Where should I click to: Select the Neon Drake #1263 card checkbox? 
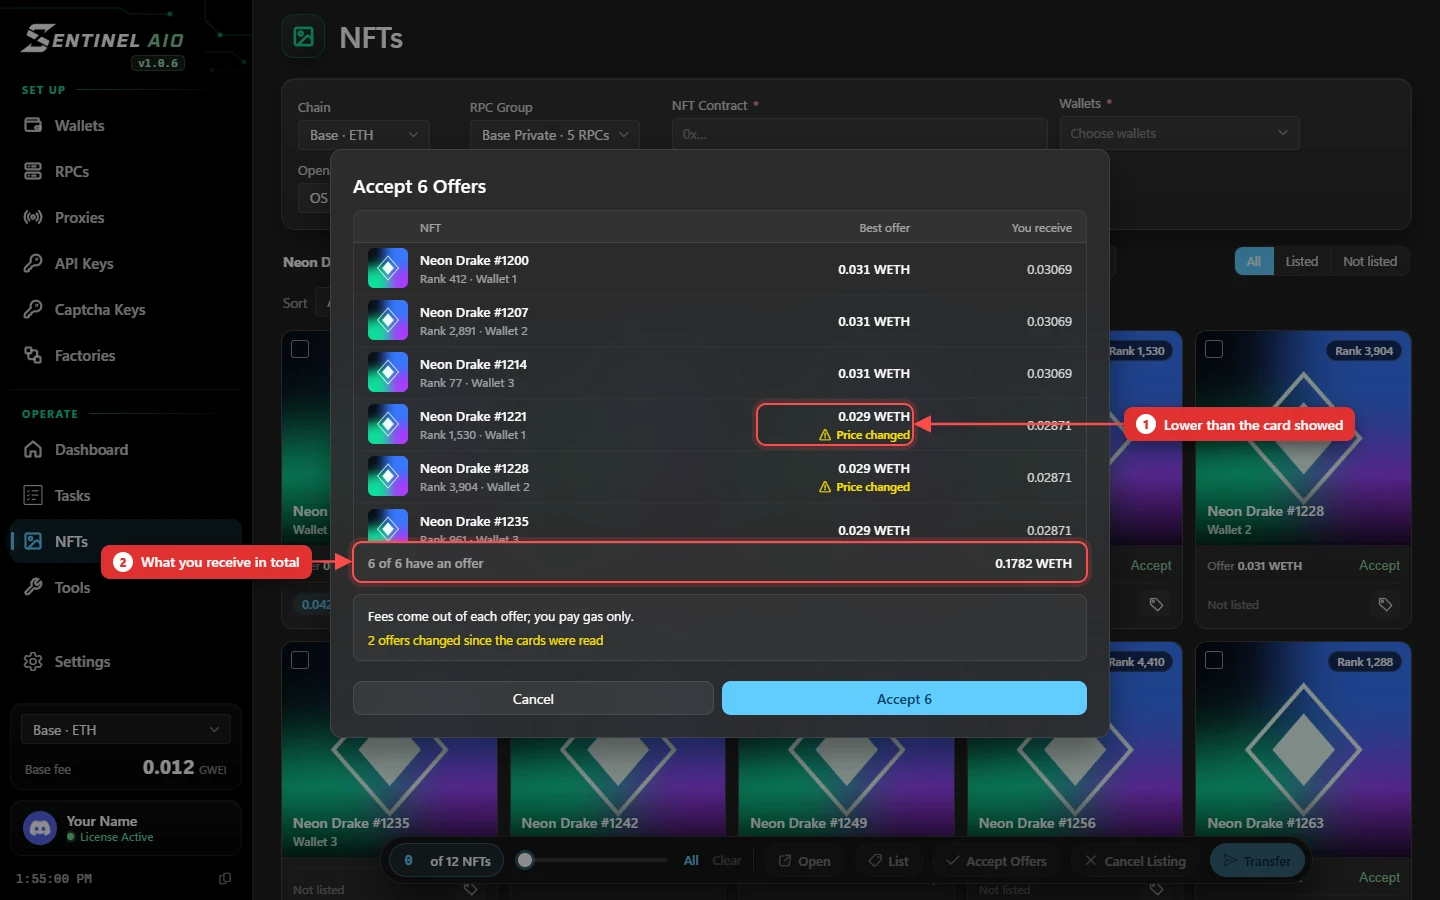(1214, 660)
